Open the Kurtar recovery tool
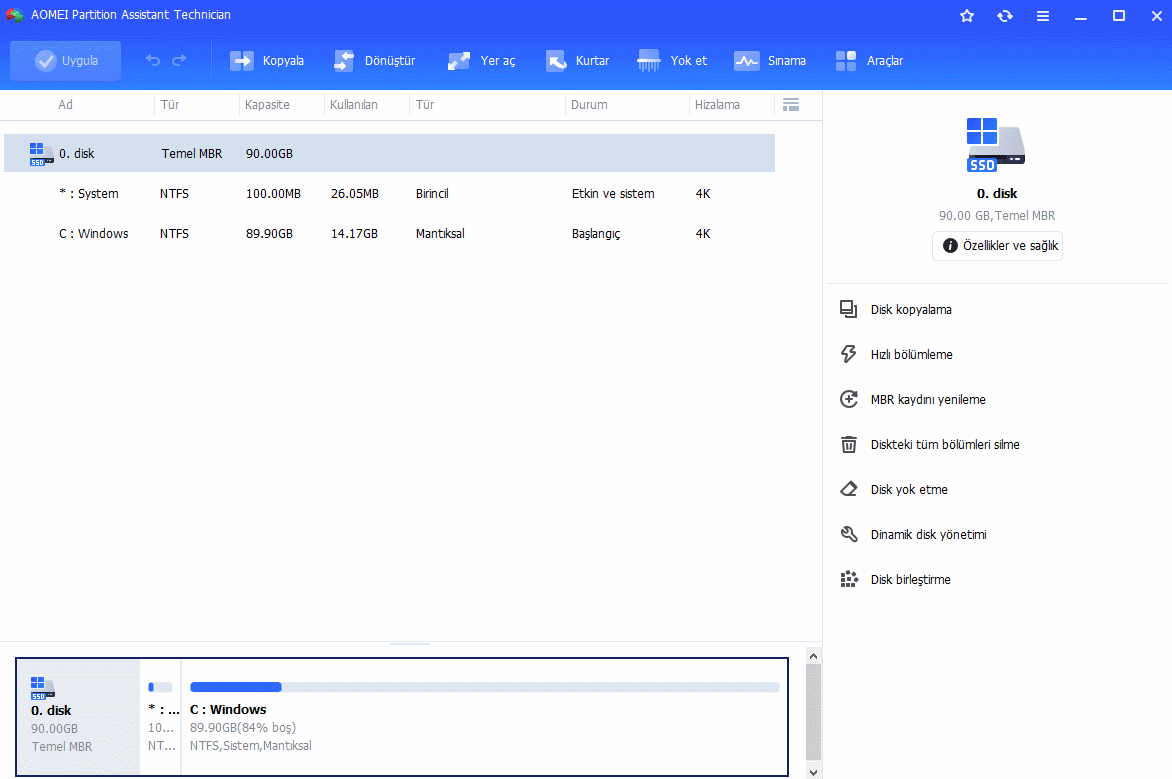The height and width of the screenshot is (779, 1172). coord(557,61)
